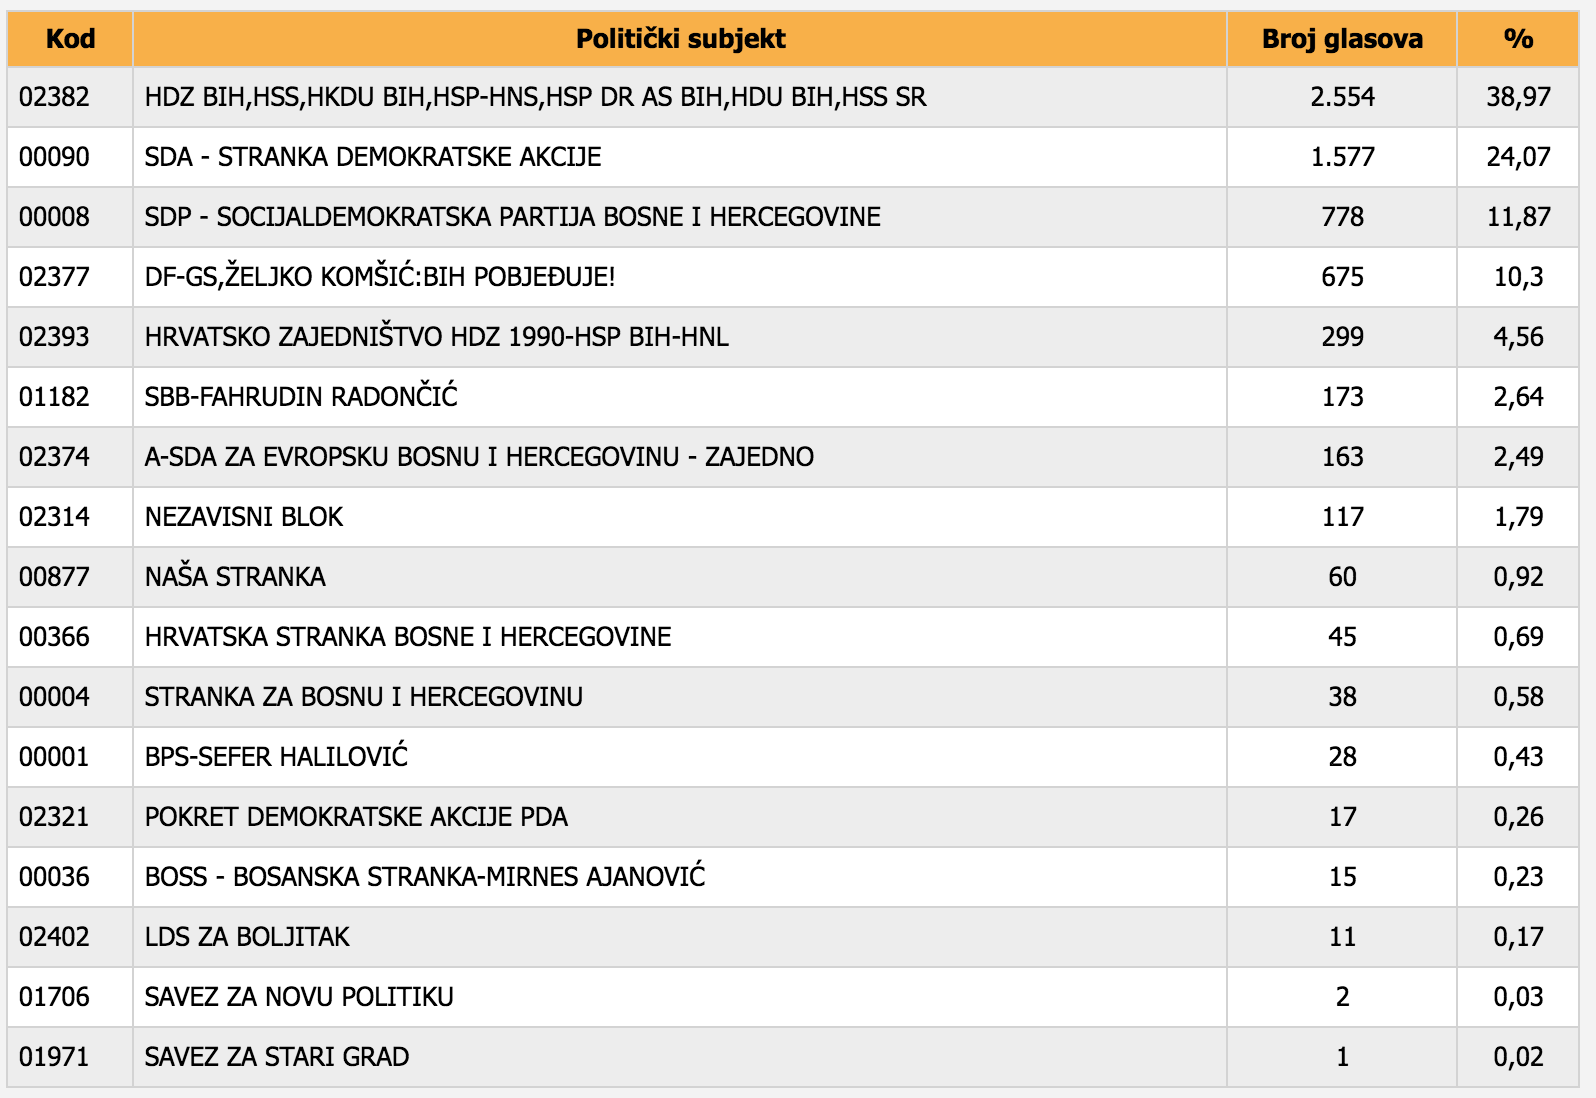Click DF-GS, Željko Komšić party name

[380, 277]
